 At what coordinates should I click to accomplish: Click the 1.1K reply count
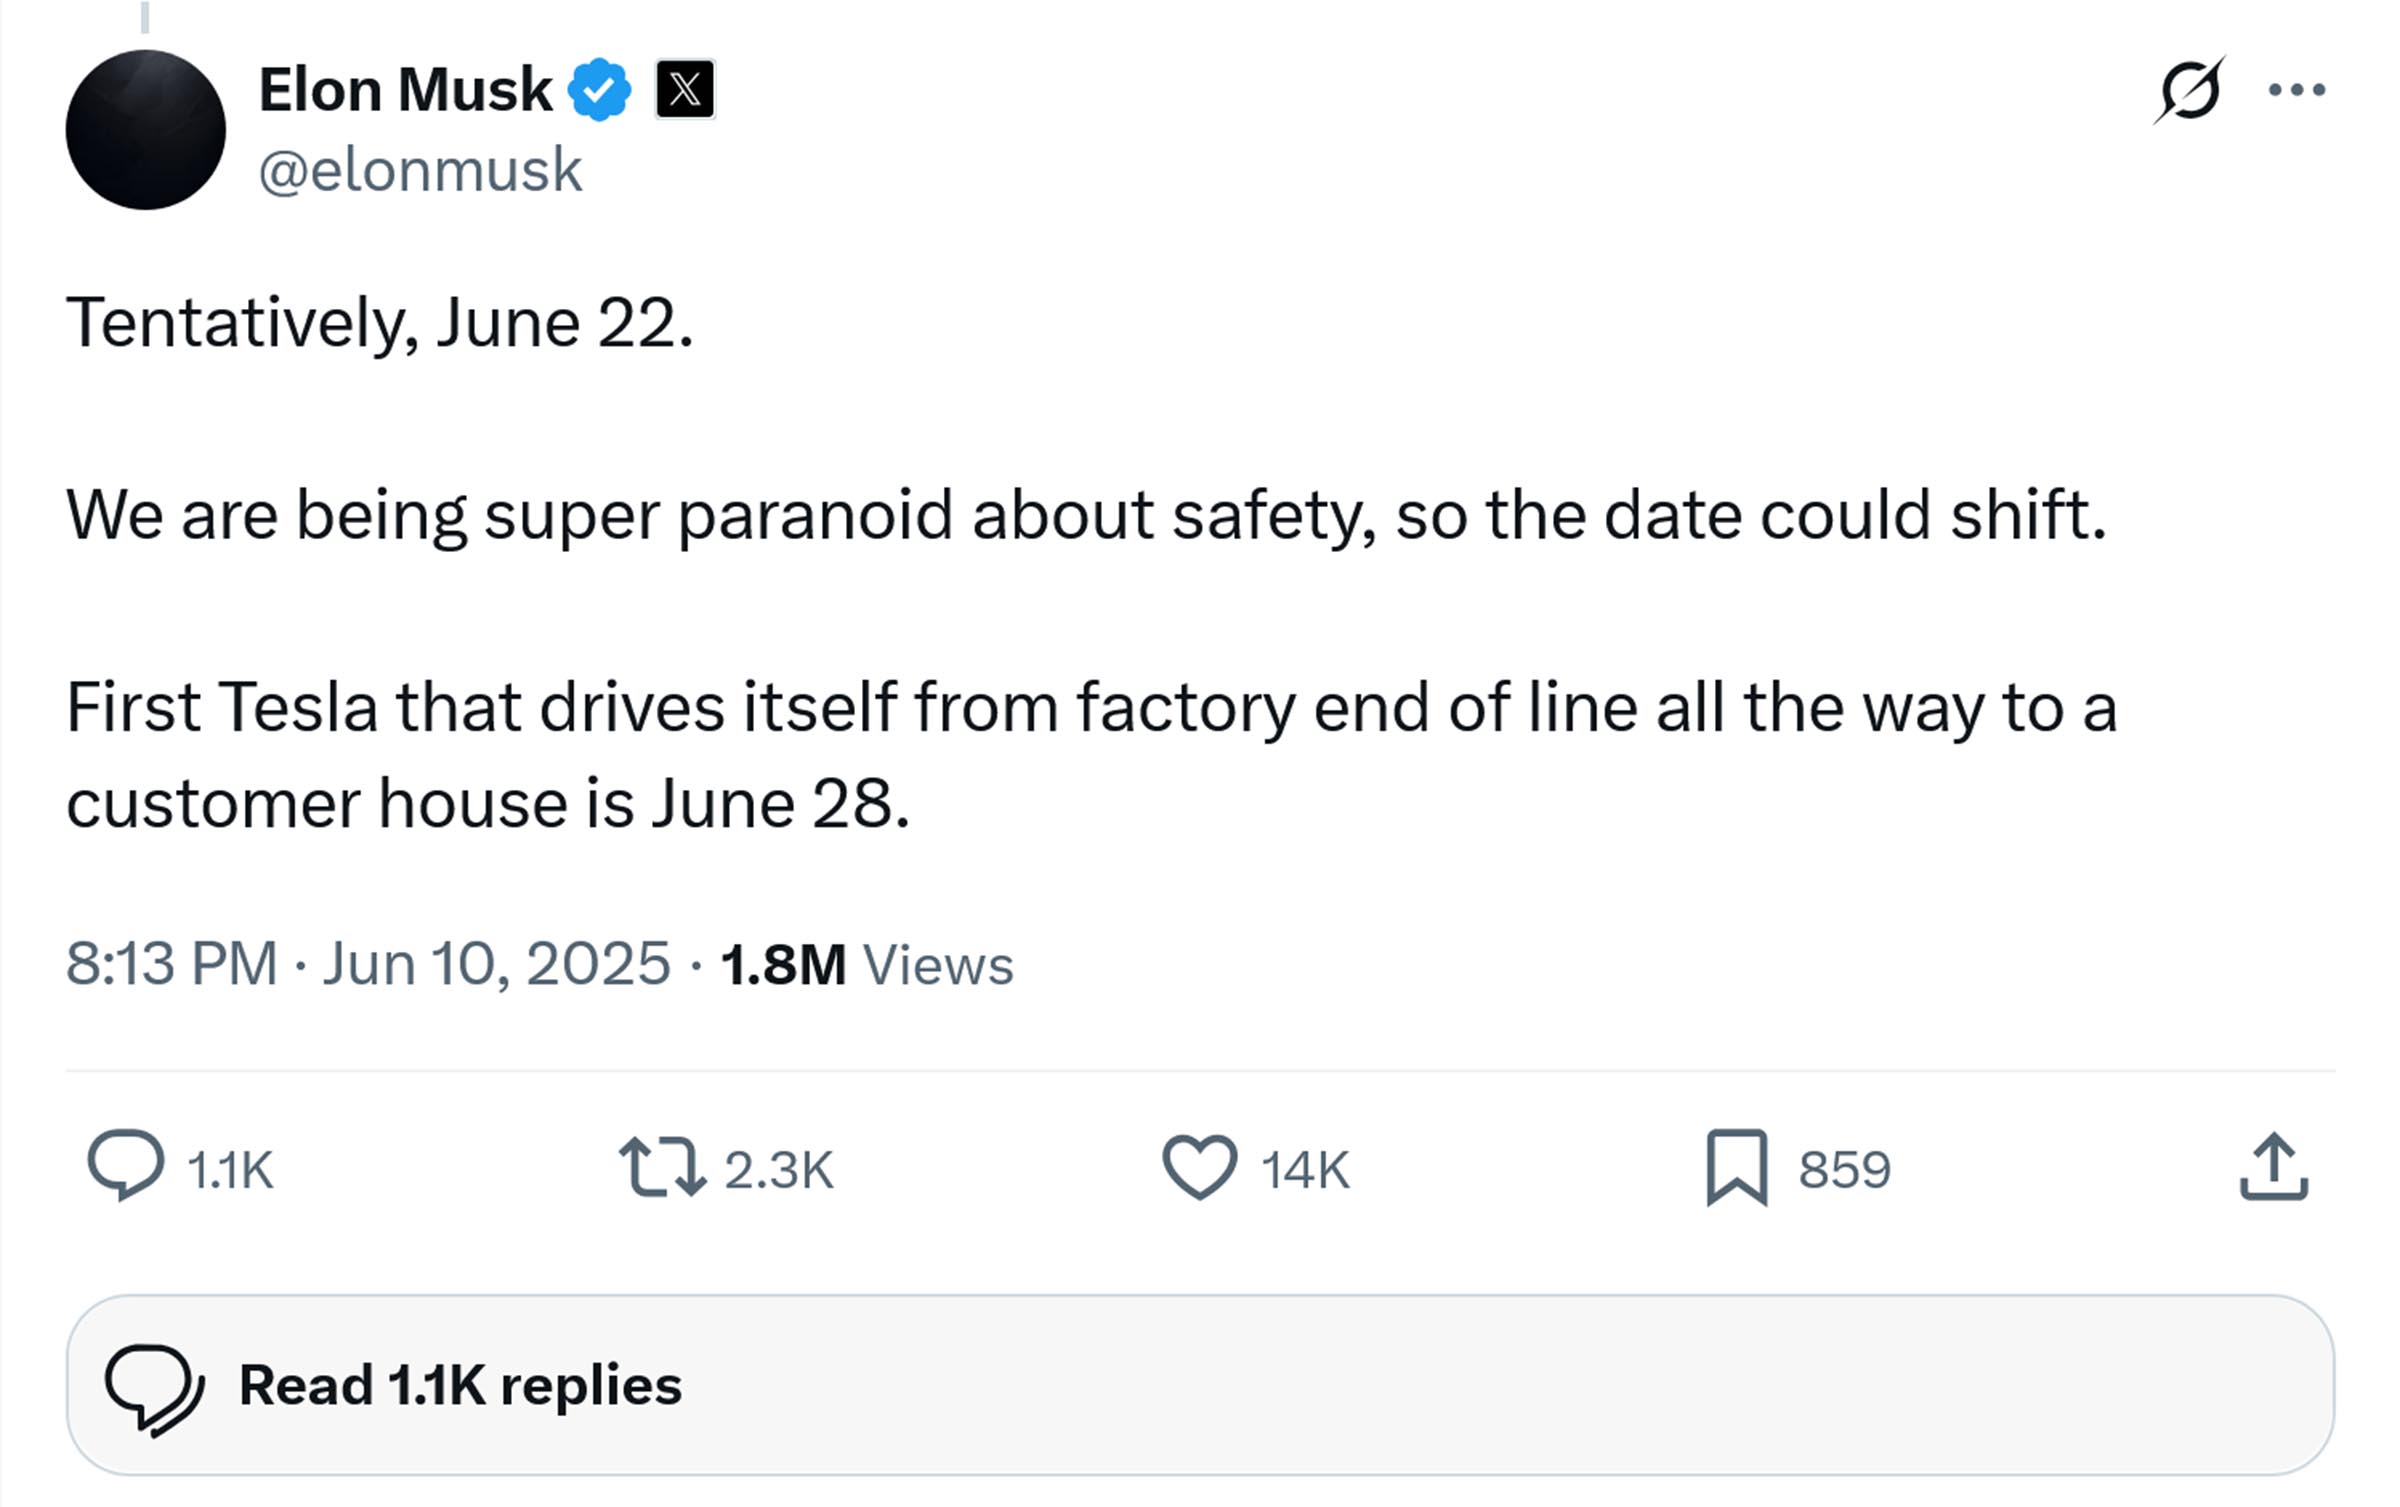coord(230,1170)
